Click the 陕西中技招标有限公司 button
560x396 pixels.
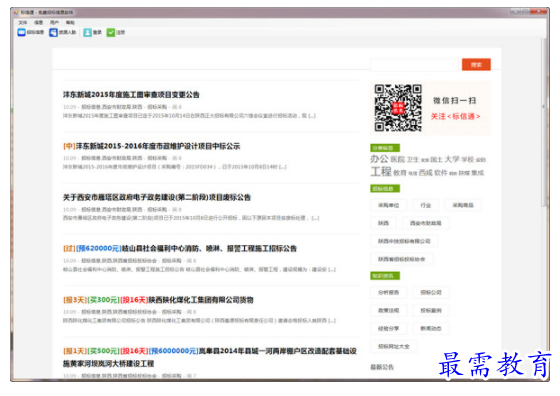[404, 241]
